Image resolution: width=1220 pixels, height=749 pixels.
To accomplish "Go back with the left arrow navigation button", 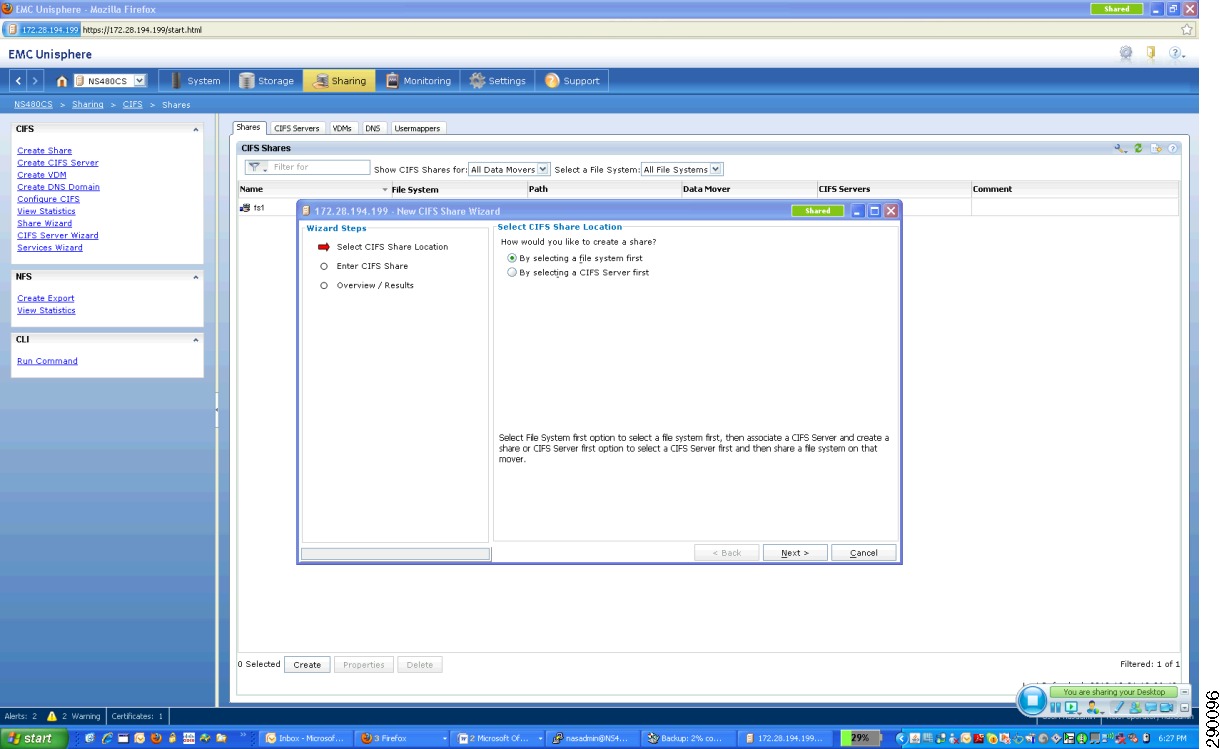I will pyautogui.click(x=19, y=81).
